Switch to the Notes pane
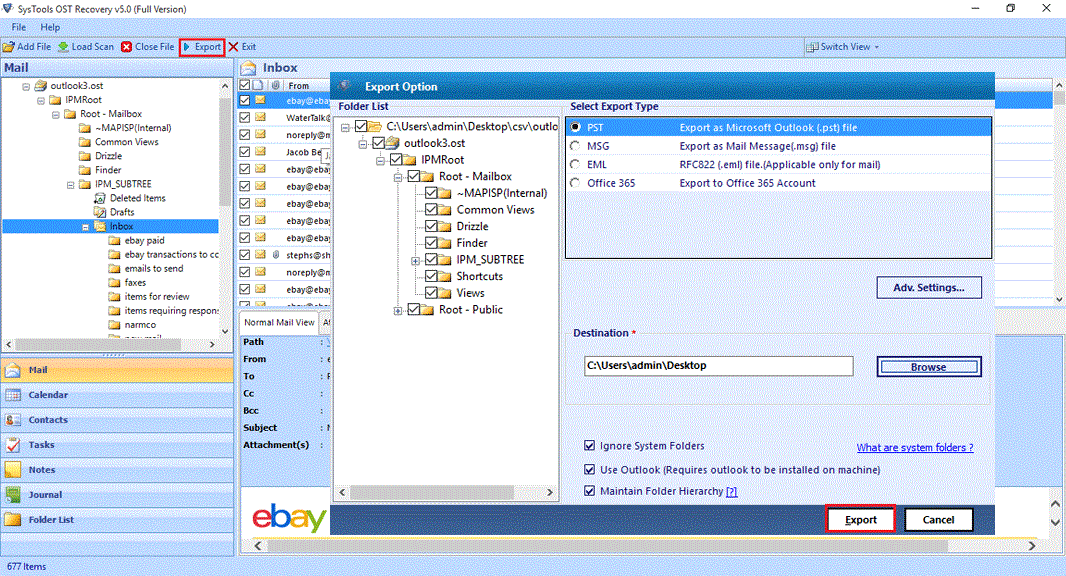The width and height of the screenshot is (1066, 576). point(117,470)
